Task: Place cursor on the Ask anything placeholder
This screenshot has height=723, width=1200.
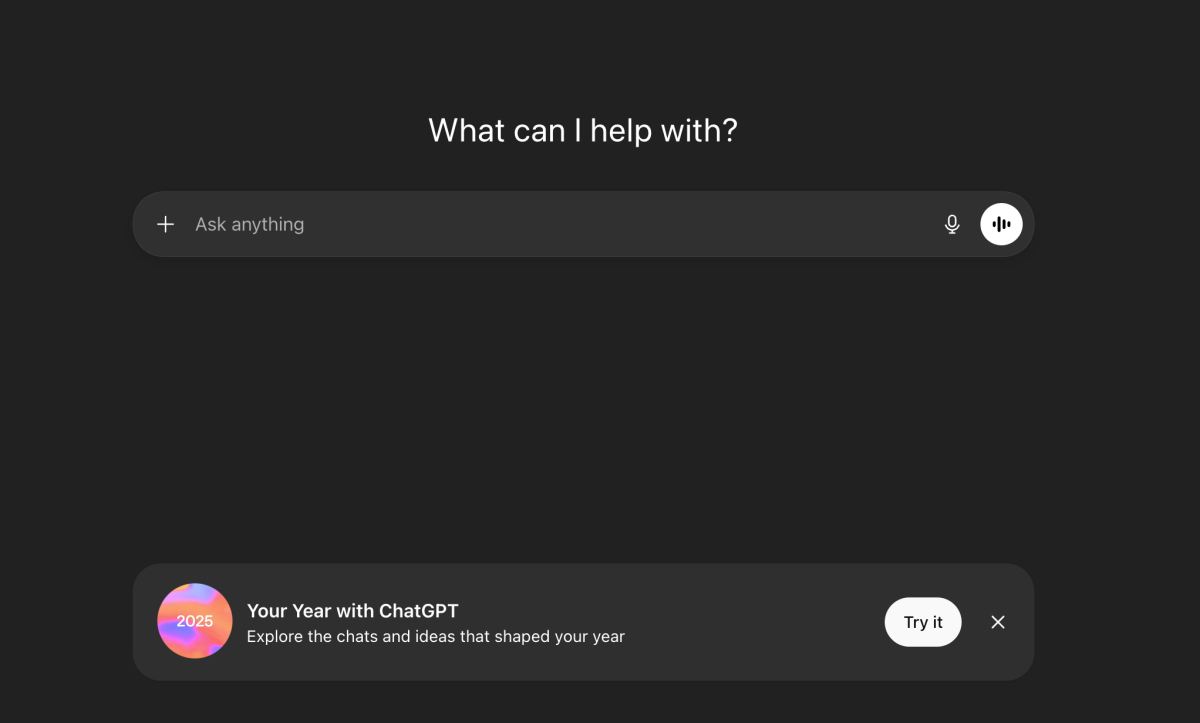Action: pos(249,224)
